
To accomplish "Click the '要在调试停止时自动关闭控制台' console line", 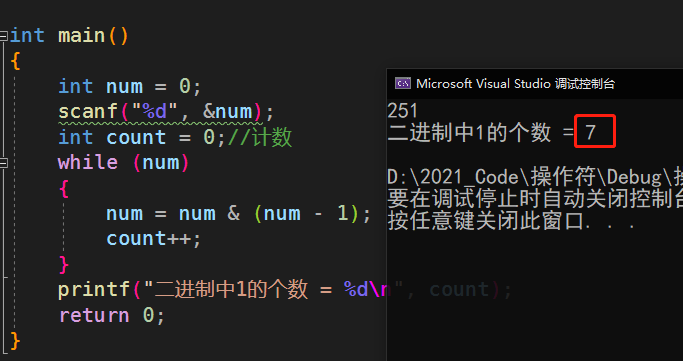I will (x=535, y=200).
